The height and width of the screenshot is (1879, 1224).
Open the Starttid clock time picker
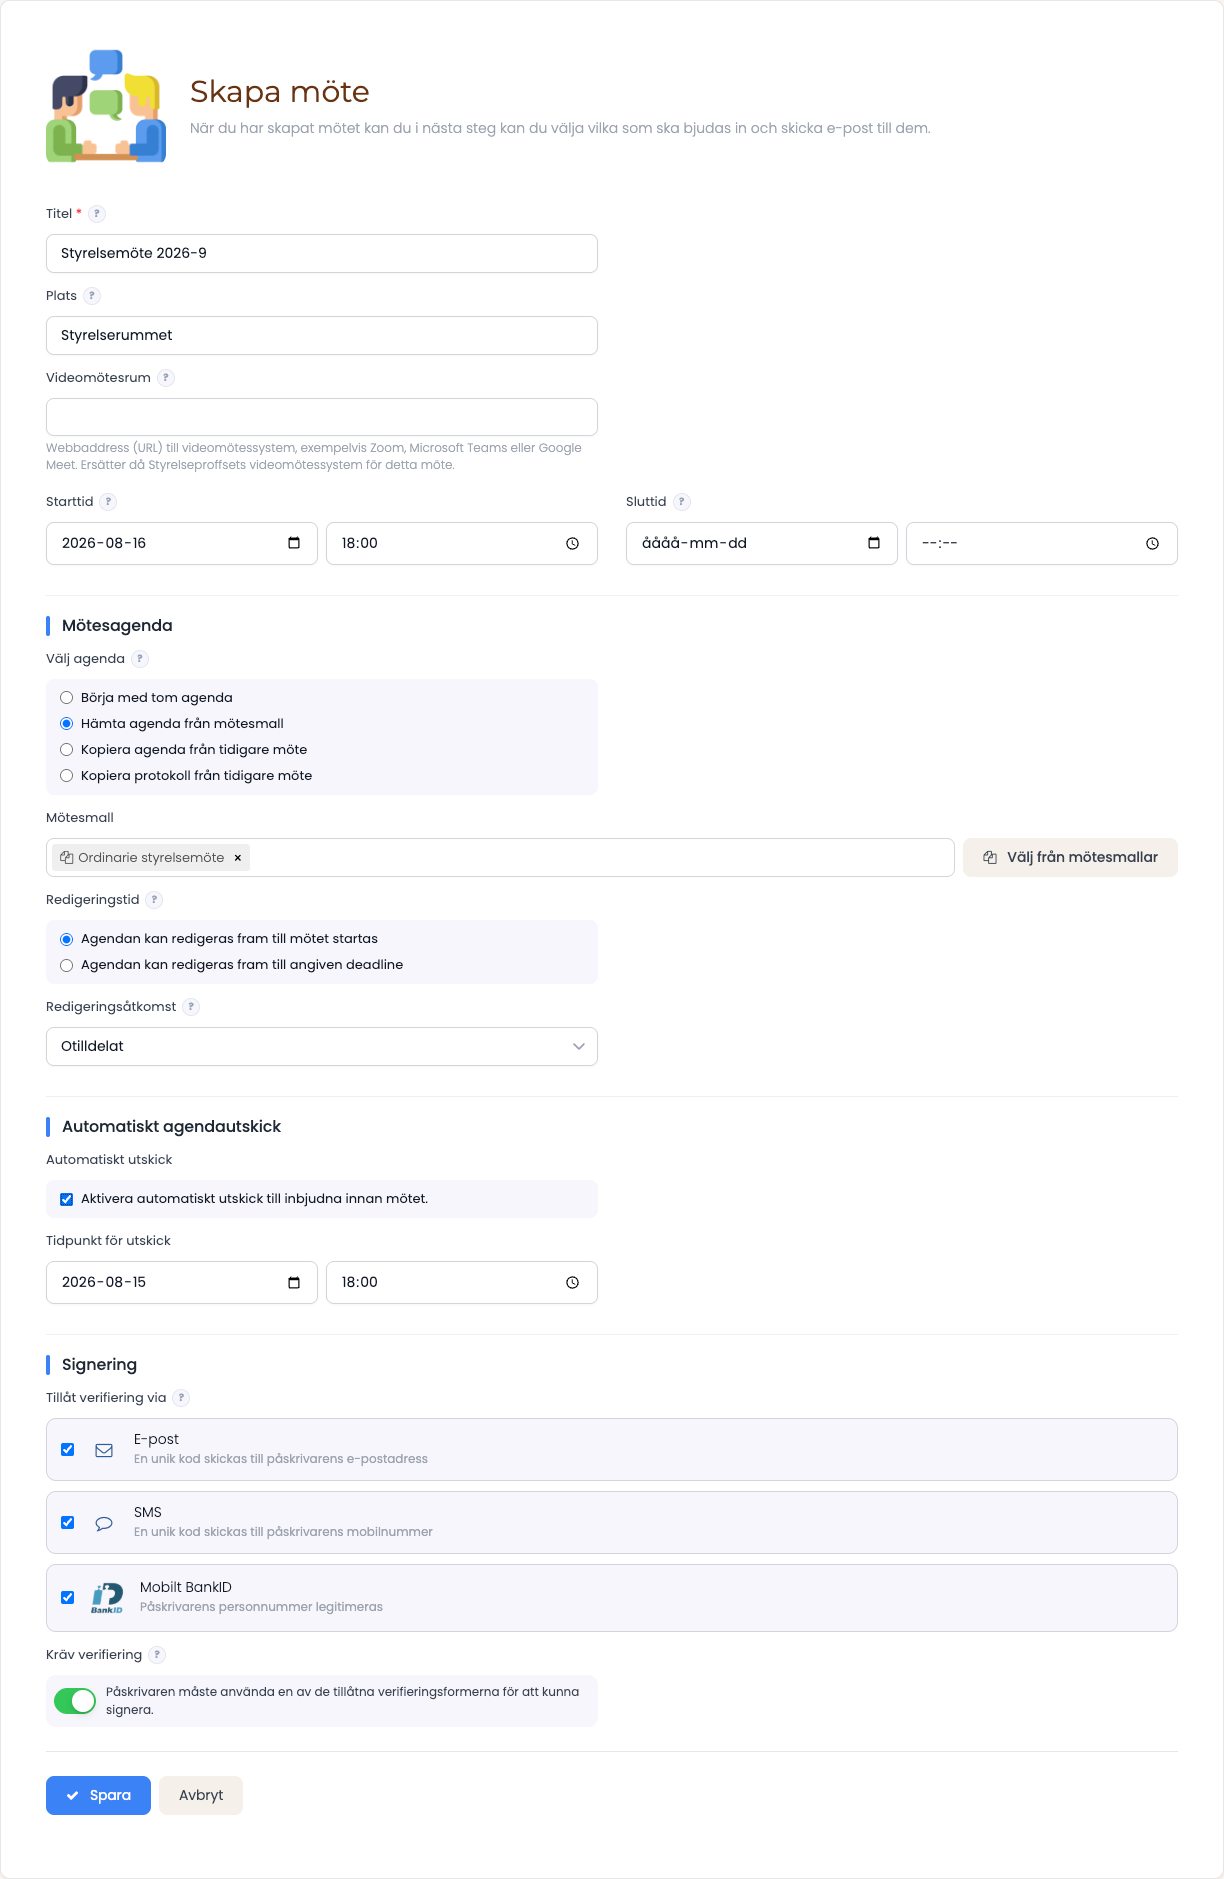tap(572, 543)
